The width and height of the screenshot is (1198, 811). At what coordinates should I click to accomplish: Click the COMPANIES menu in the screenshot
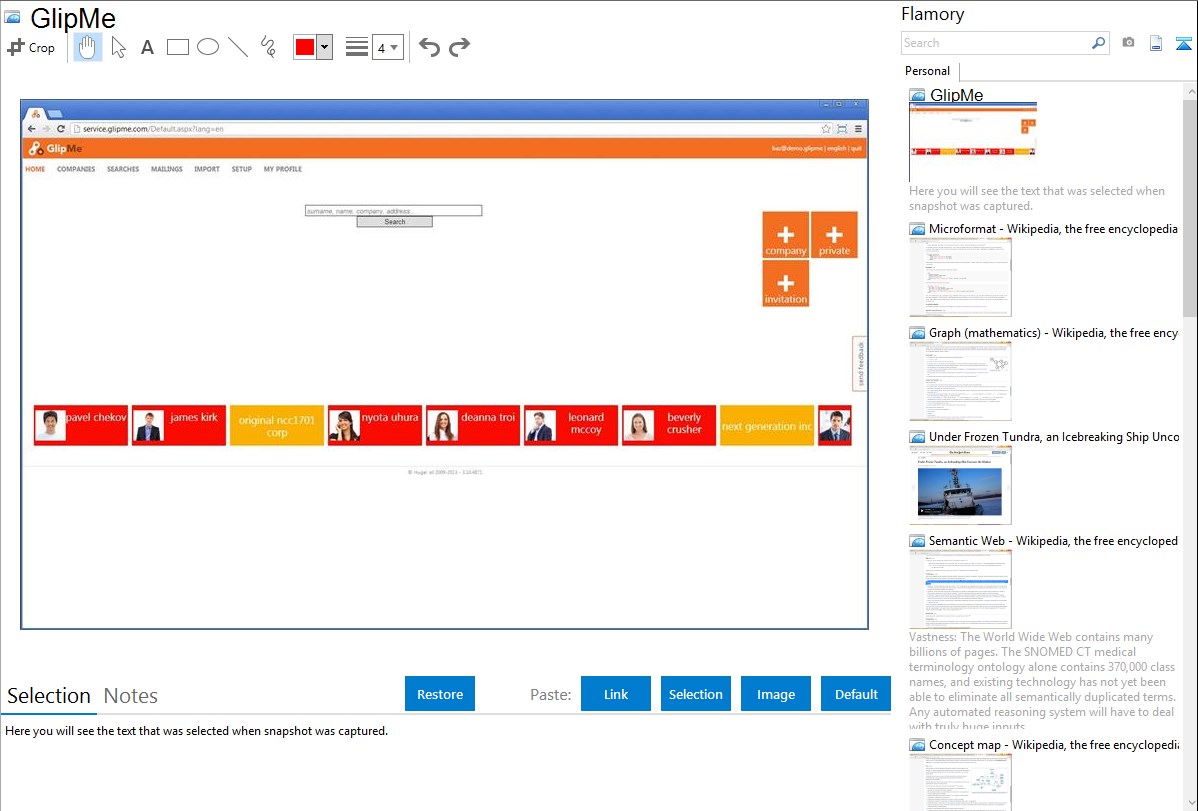pyautogui.click(x=76, y=169)
